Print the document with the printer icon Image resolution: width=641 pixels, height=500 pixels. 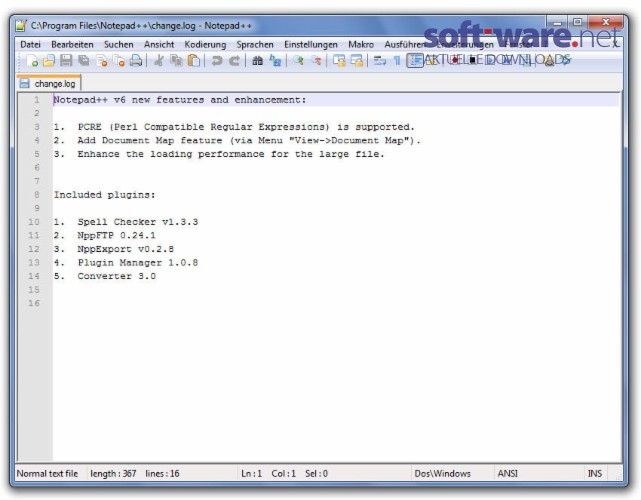[x=136, y=61]
